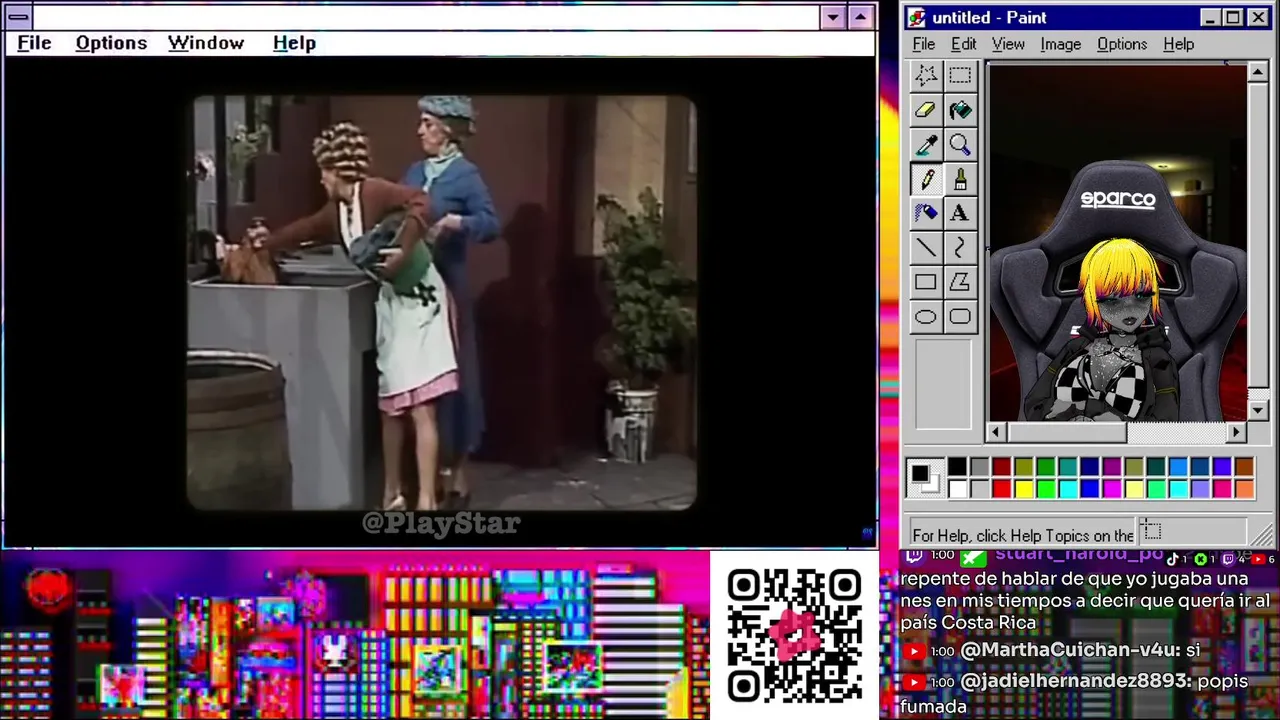Select the Polygon shape tool
Image resolution: width=1280 pixels, height=720 pixels.
coord(960,282)
